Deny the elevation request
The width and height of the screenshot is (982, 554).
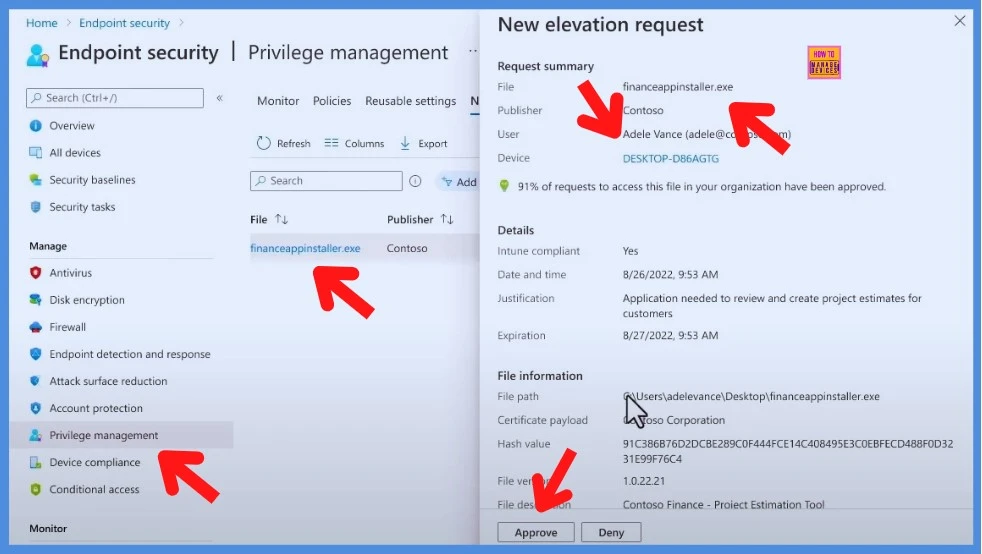point(611,532)
